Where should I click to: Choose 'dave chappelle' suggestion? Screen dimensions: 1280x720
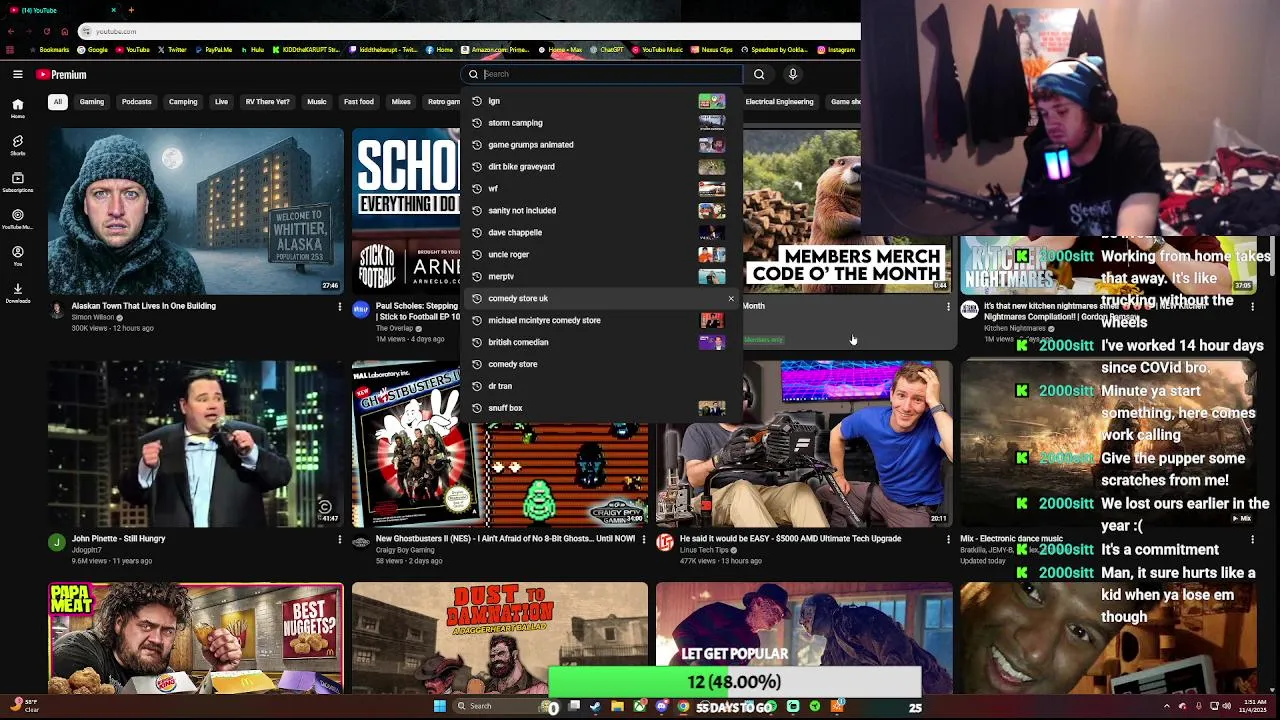(x=603, y=233)
